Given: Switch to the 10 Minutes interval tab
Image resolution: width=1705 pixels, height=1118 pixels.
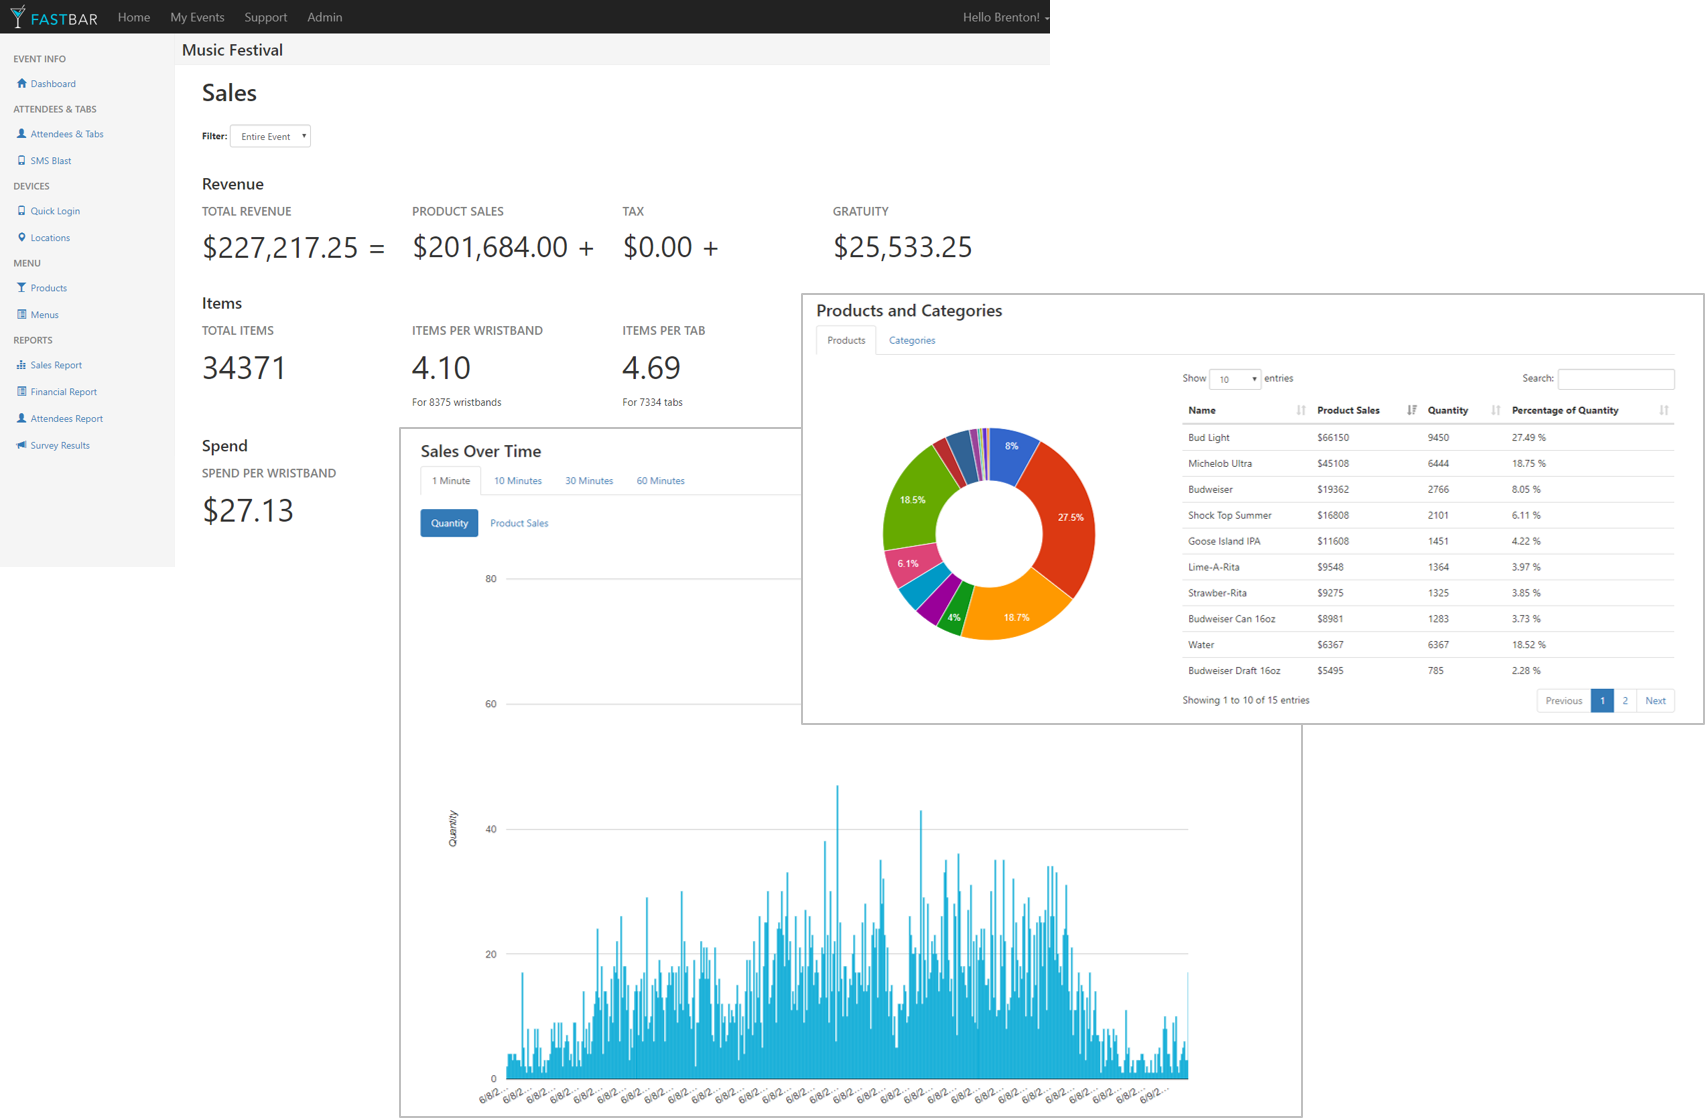Looking at the screenshot, I should [518, 481].
